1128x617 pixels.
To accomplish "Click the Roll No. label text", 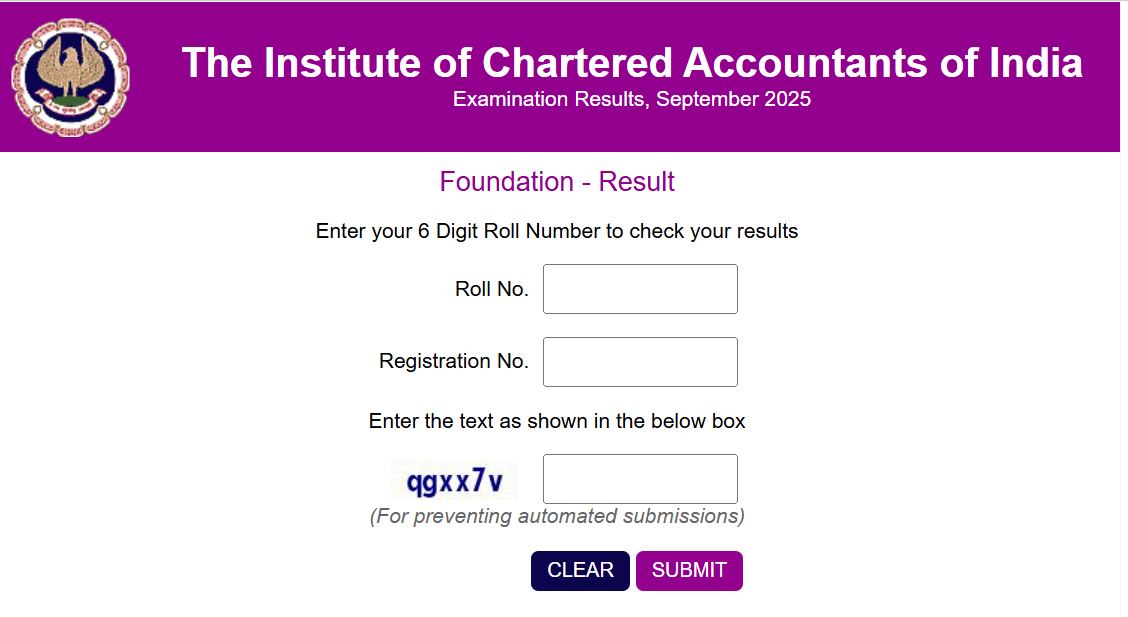I will coord(490,287).
